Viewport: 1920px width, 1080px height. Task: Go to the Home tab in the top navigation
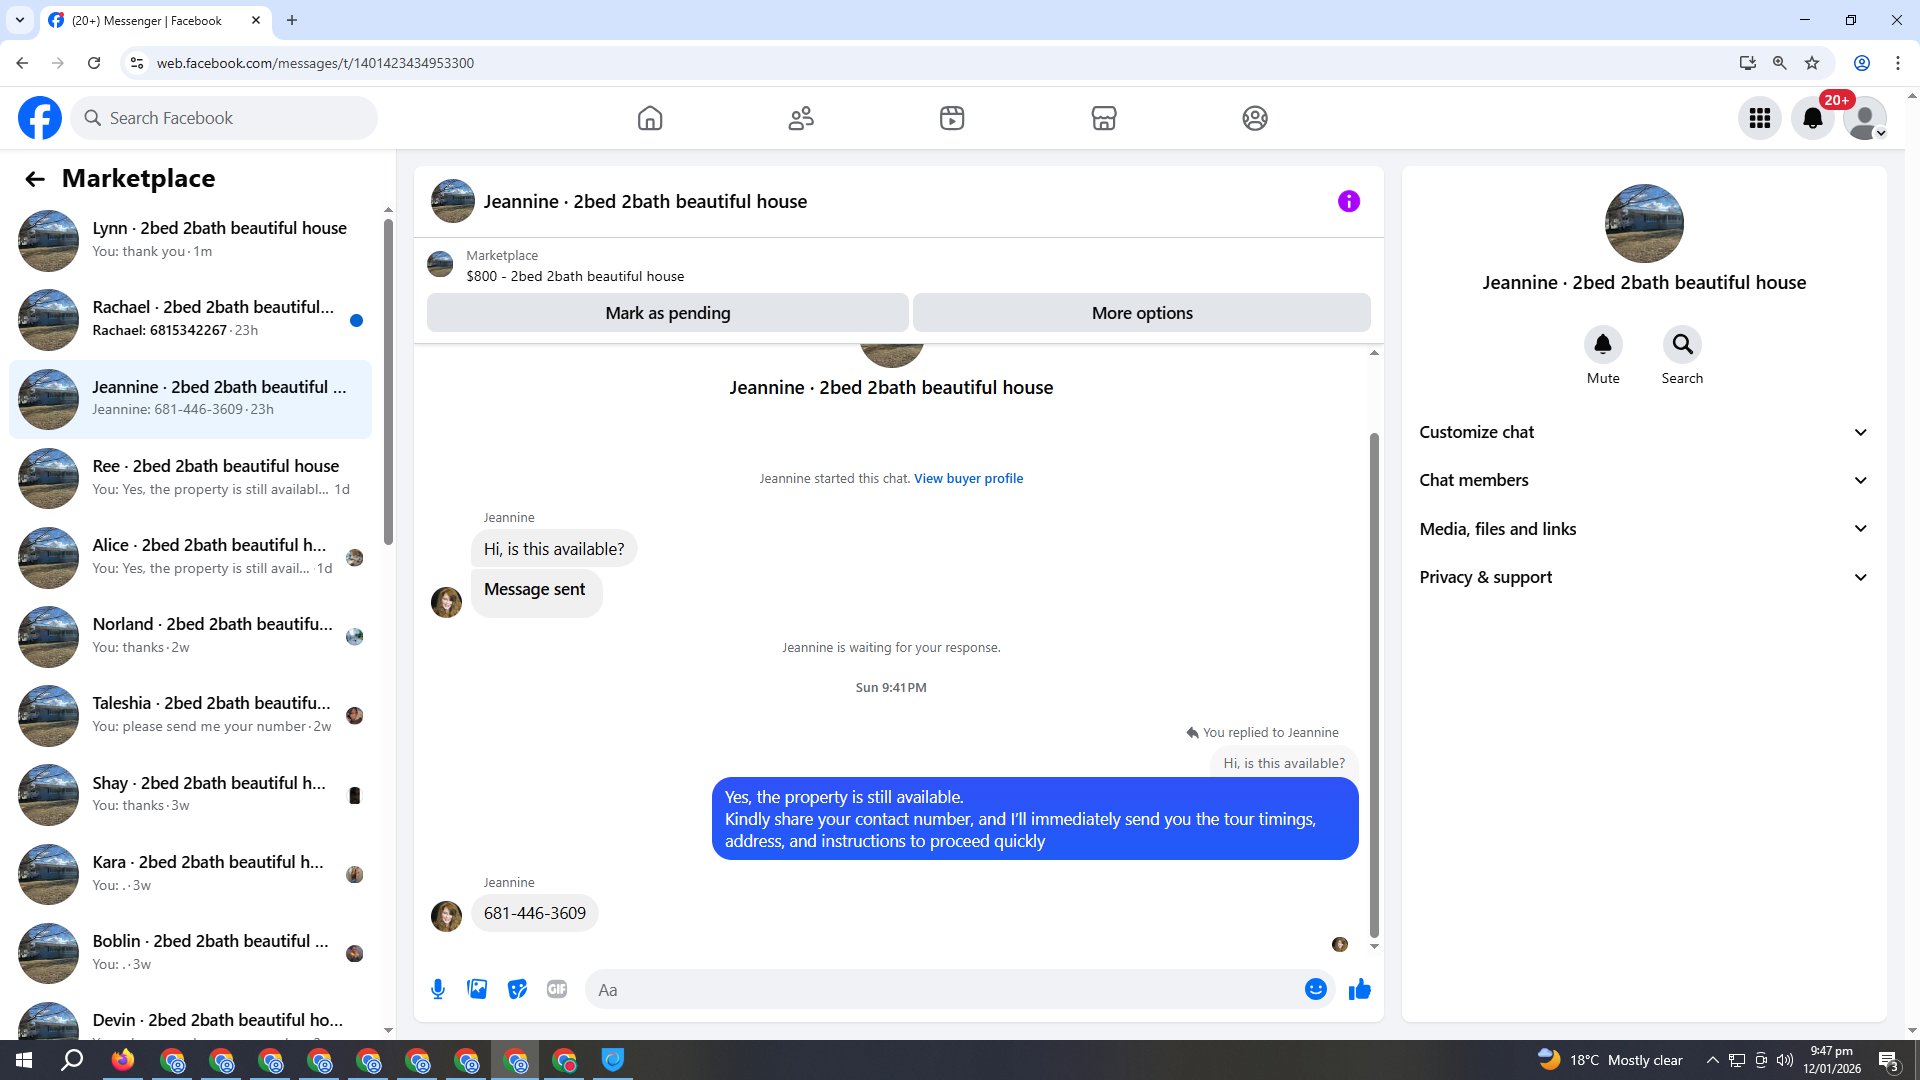pyautogui.click(x=649, y=118)
